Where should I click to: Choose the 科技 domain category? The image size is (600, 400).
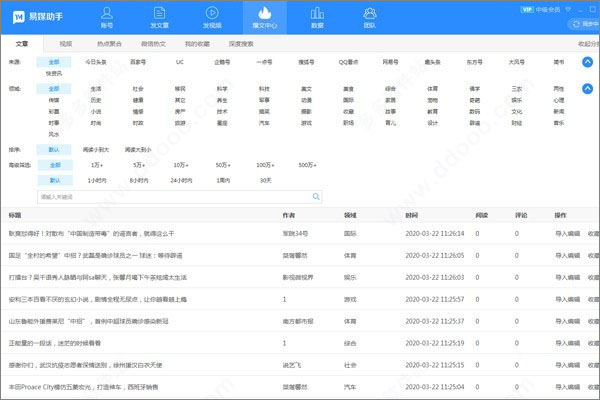(x=222, y=88)
